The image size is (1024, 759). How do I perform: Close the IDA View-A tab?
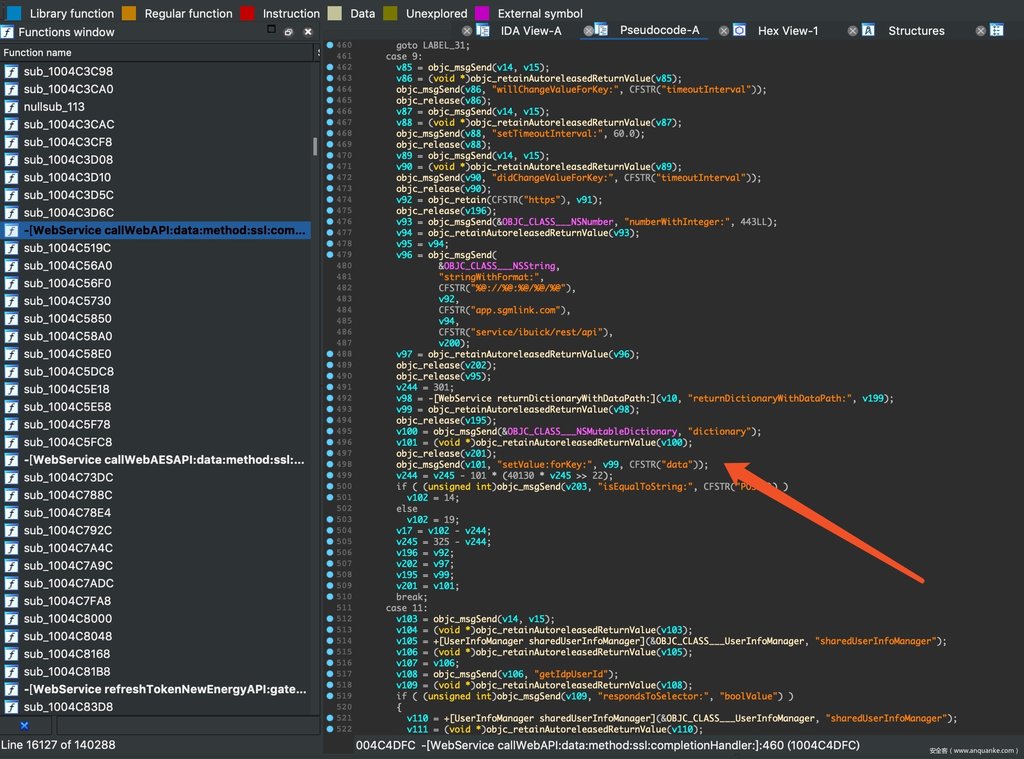click(x=467, y=31)
